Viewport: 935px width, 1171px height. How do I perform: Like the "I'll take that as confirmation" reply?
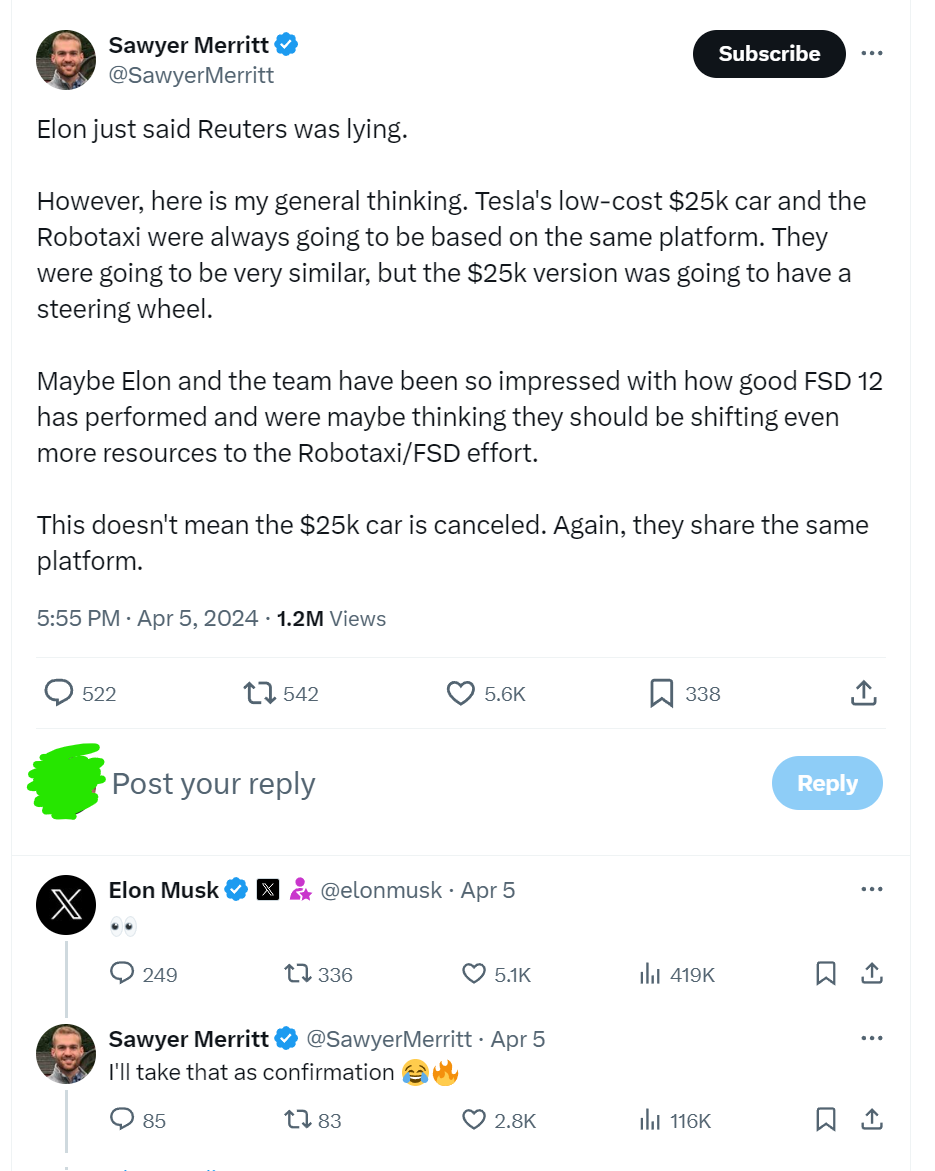pyautogui.click(x=474, y=1120)
